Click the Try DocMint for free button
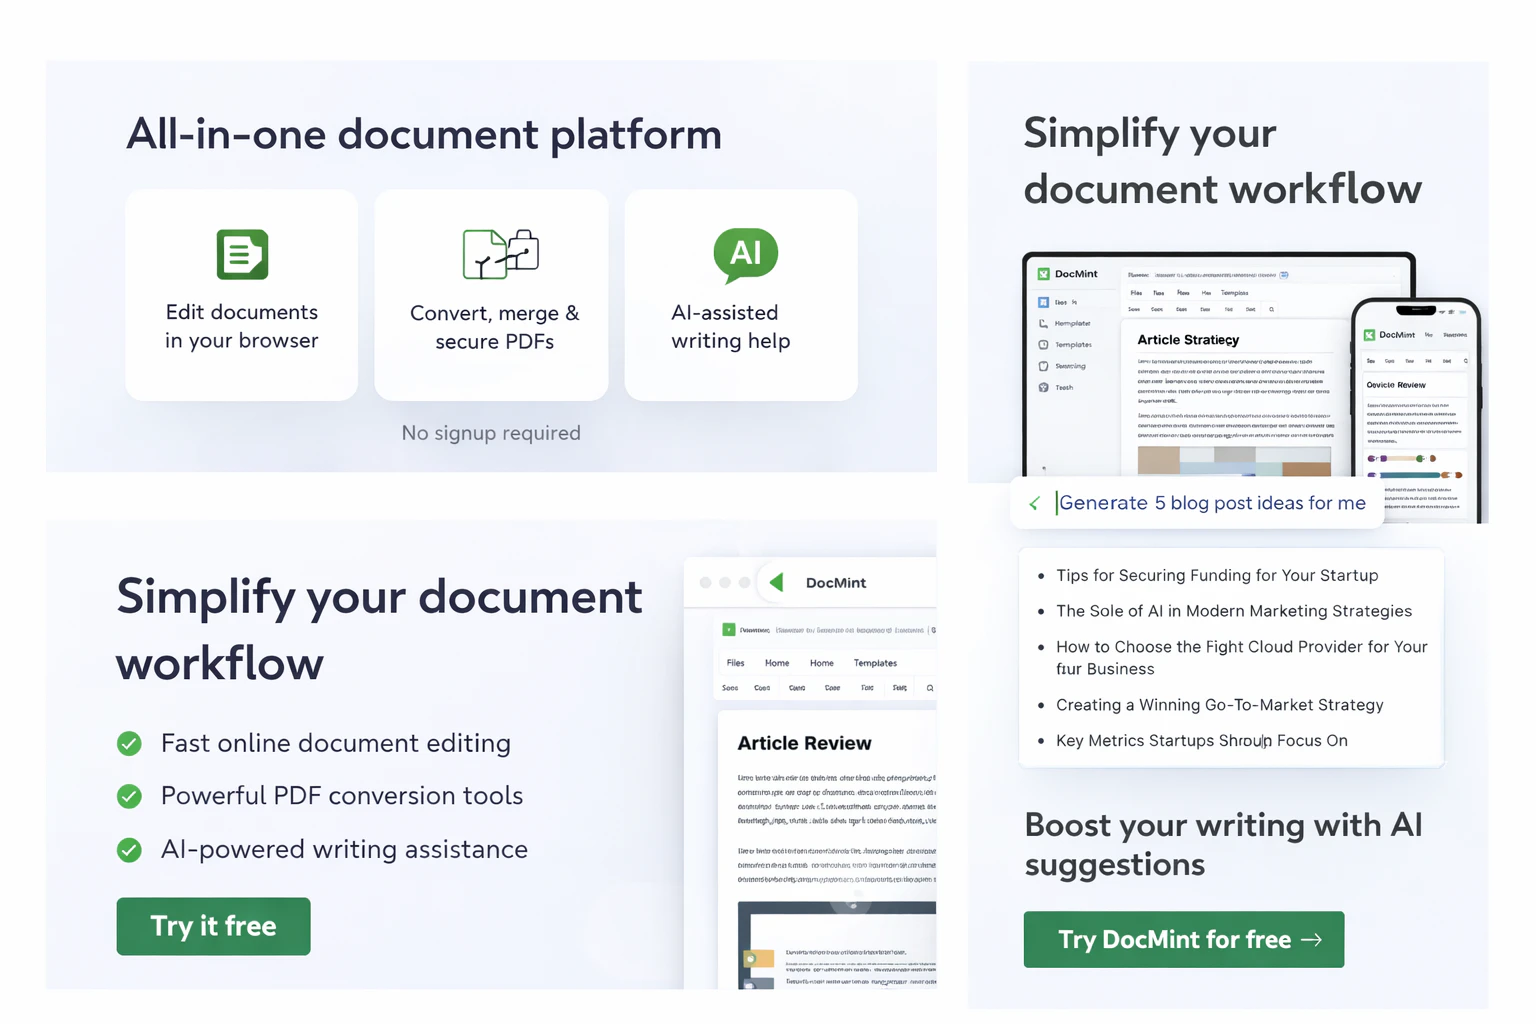Image resolution: width=1536 pixels, height=1024 pixels. tap(1183, 939)
